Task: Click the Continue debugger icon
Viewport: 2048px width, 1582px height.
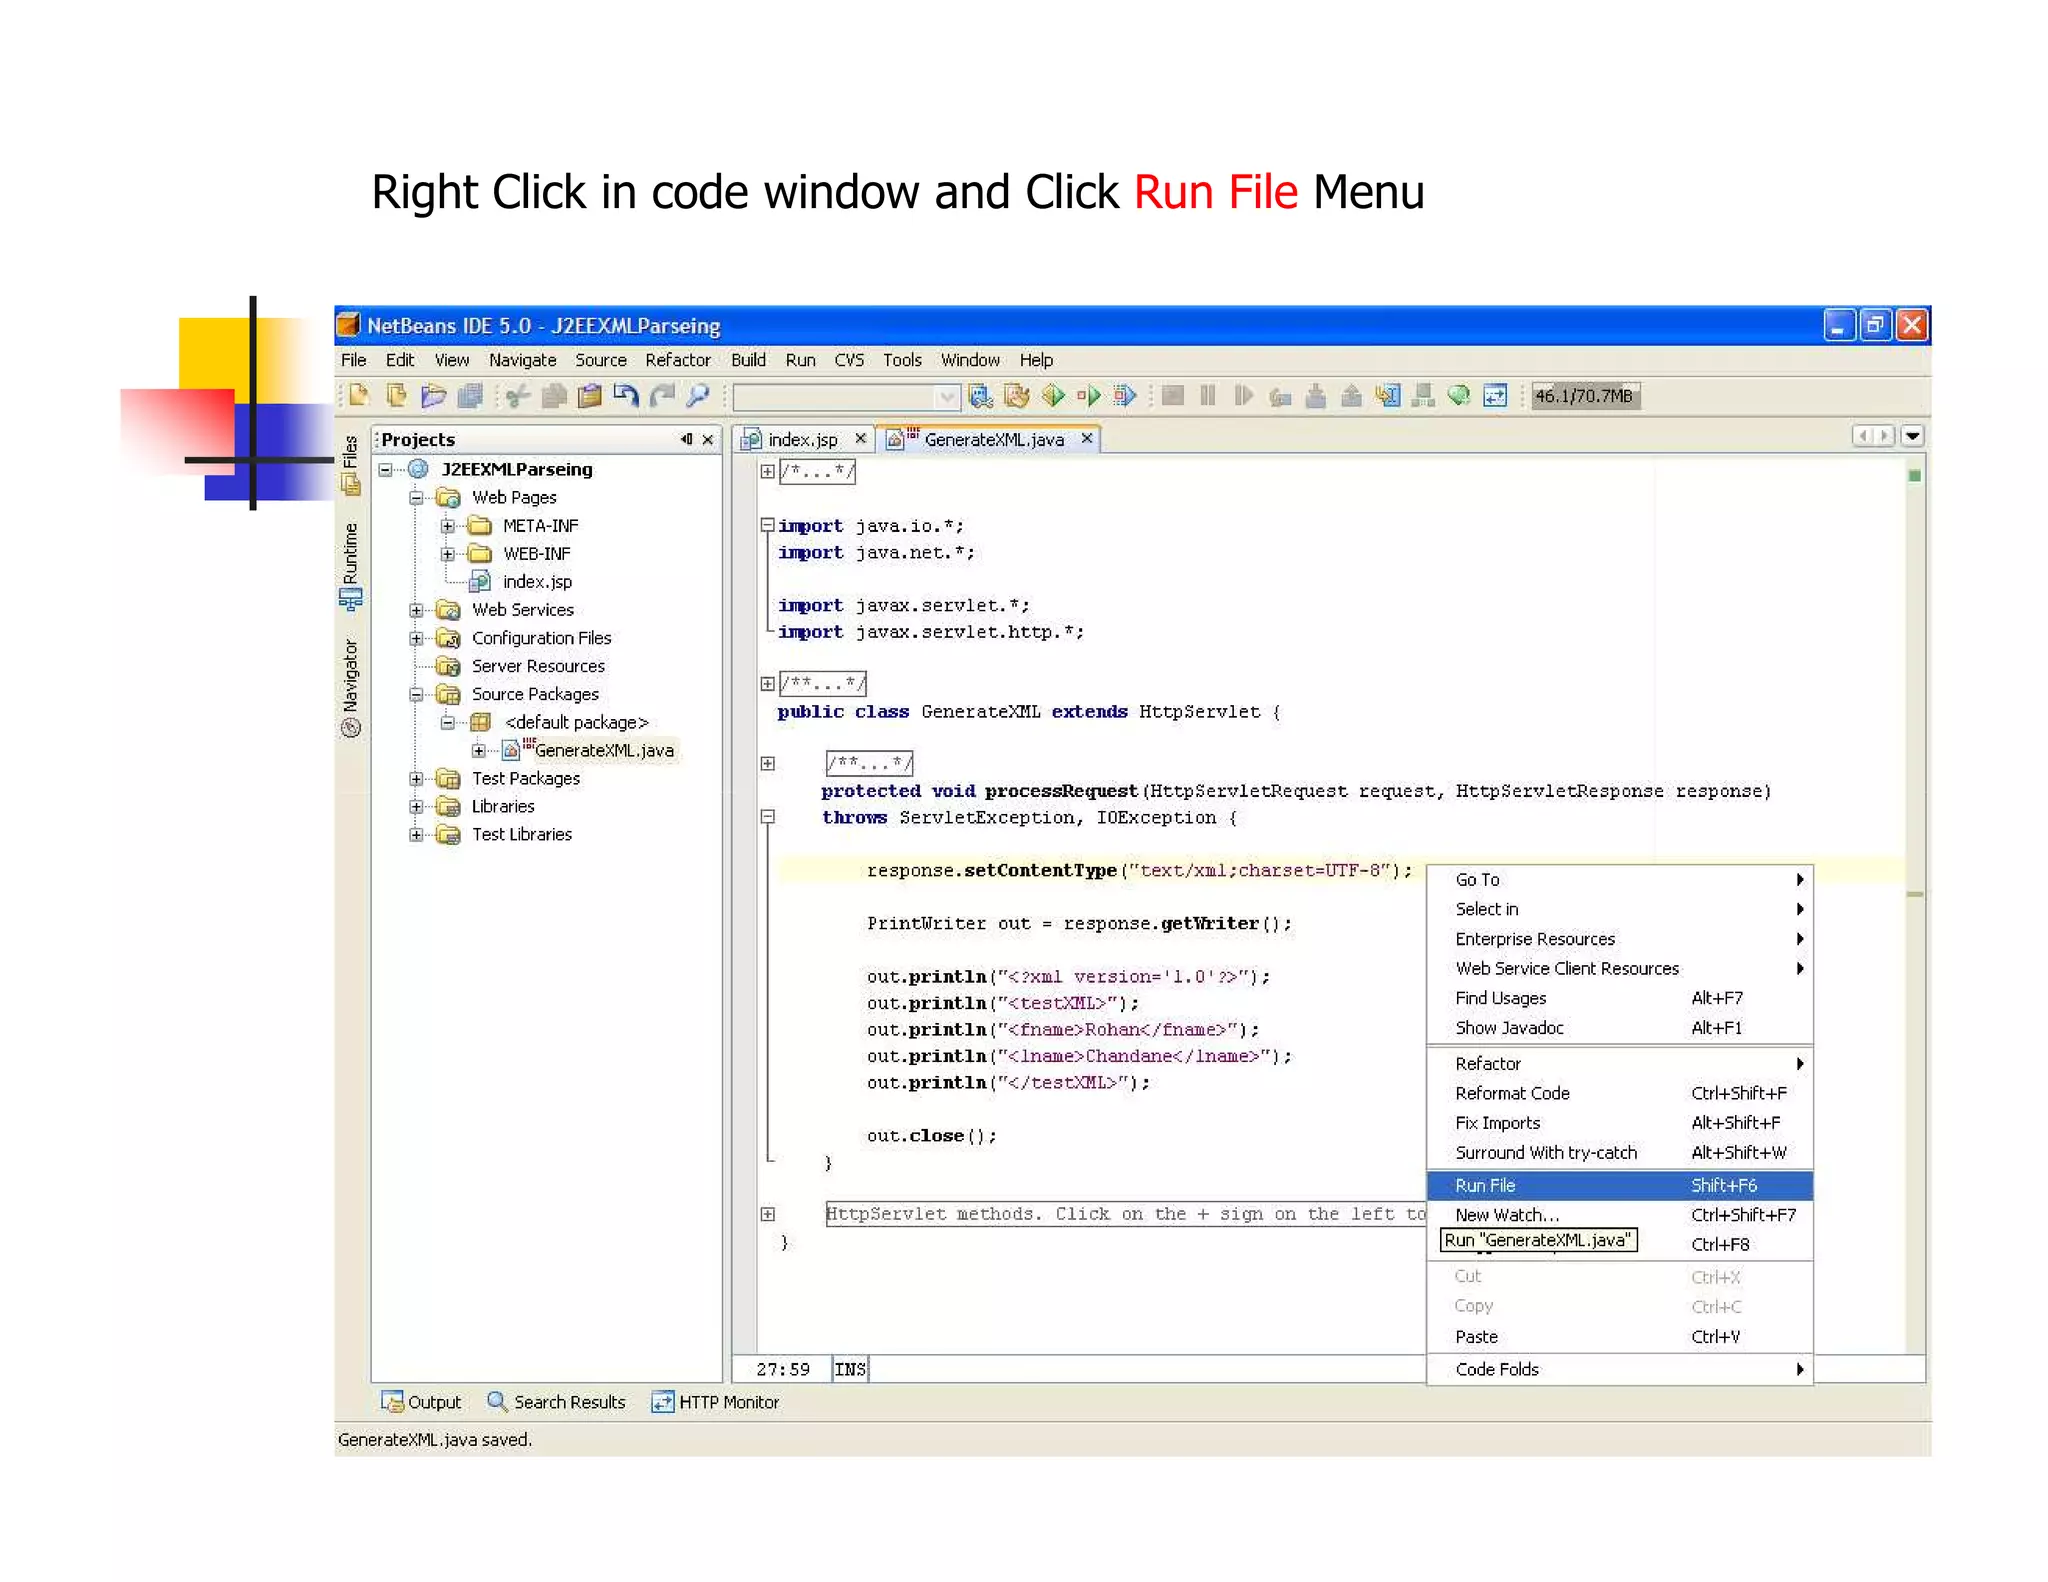Action: click(1243, 396)
